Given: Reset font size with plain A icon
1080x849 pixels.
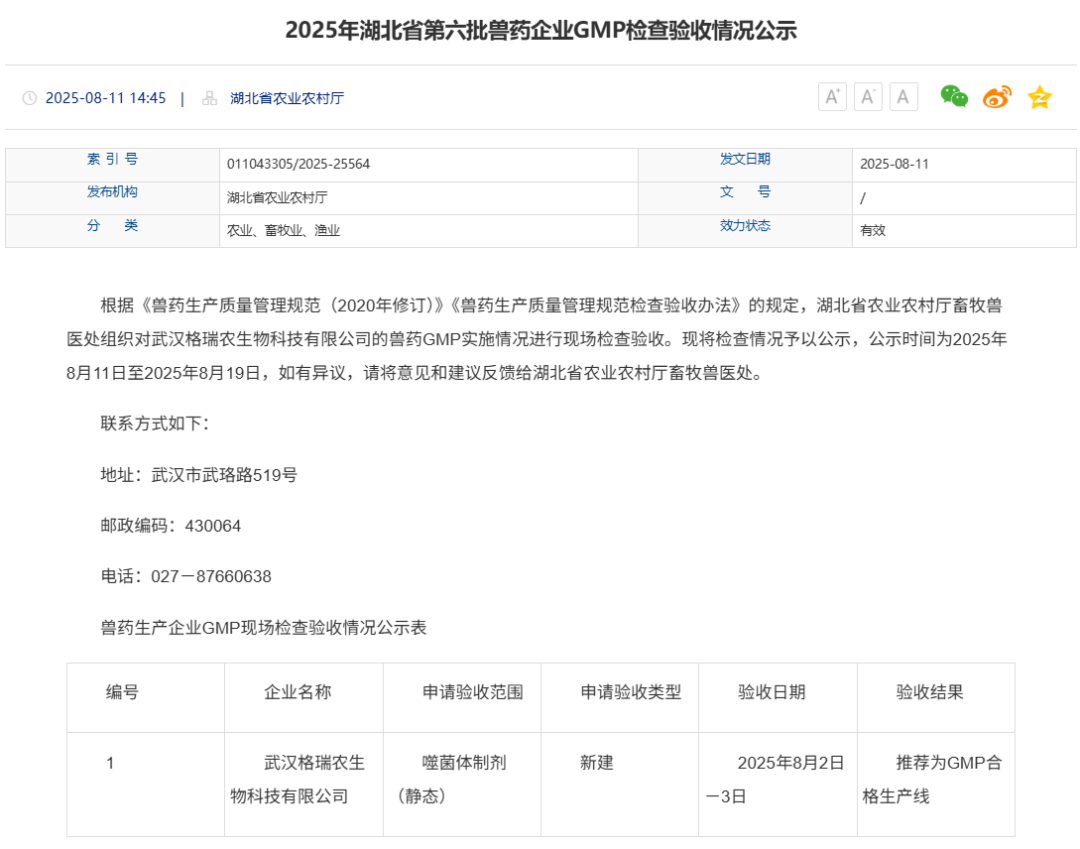Looking at the screenshot, I should click(903, 97).
